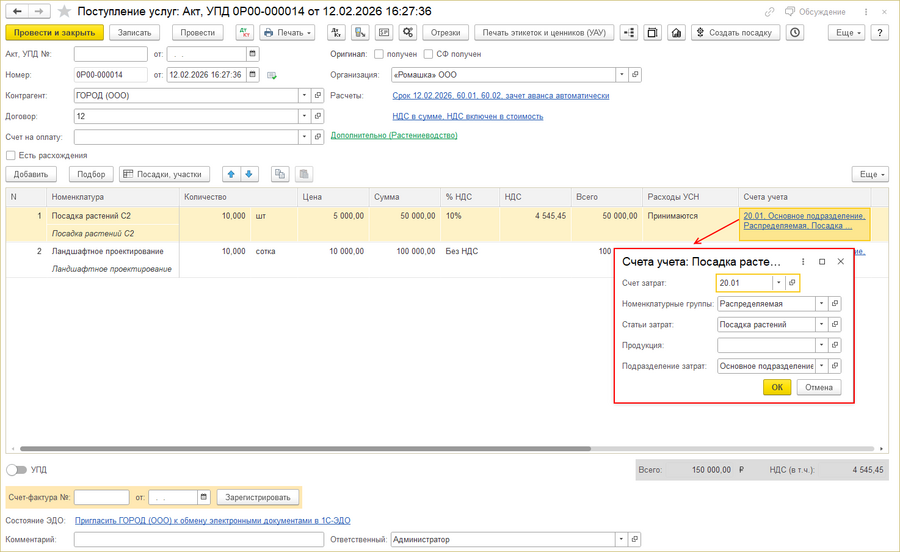Screen dimensions: 900x552
Task: Click the clock history icon in toolbar
Action: pyautogui.click(x=795, y=32)
